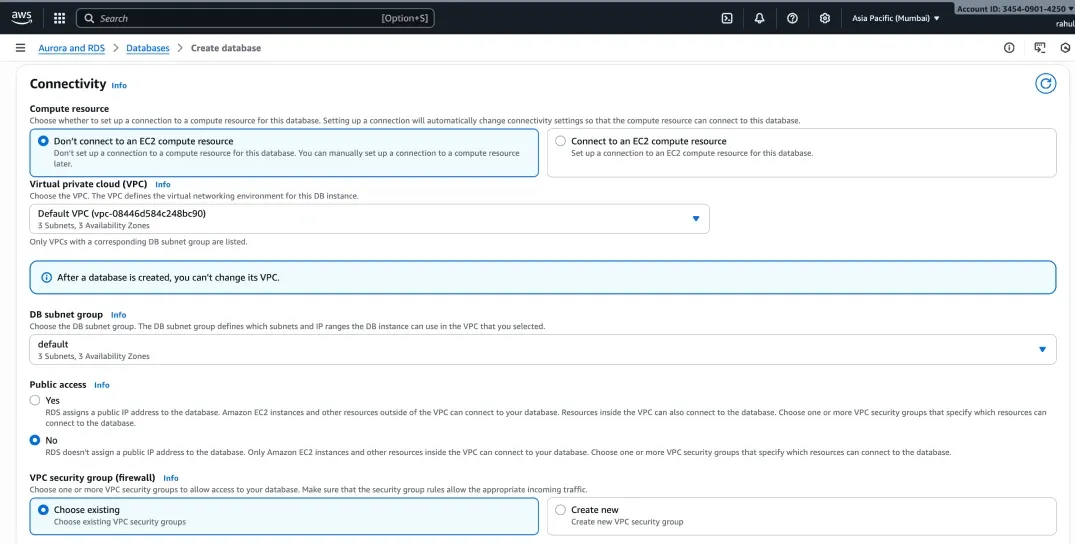Screen dimensions: 1075x544
Task: Open the notifications bell
Action: pos(759,18)
